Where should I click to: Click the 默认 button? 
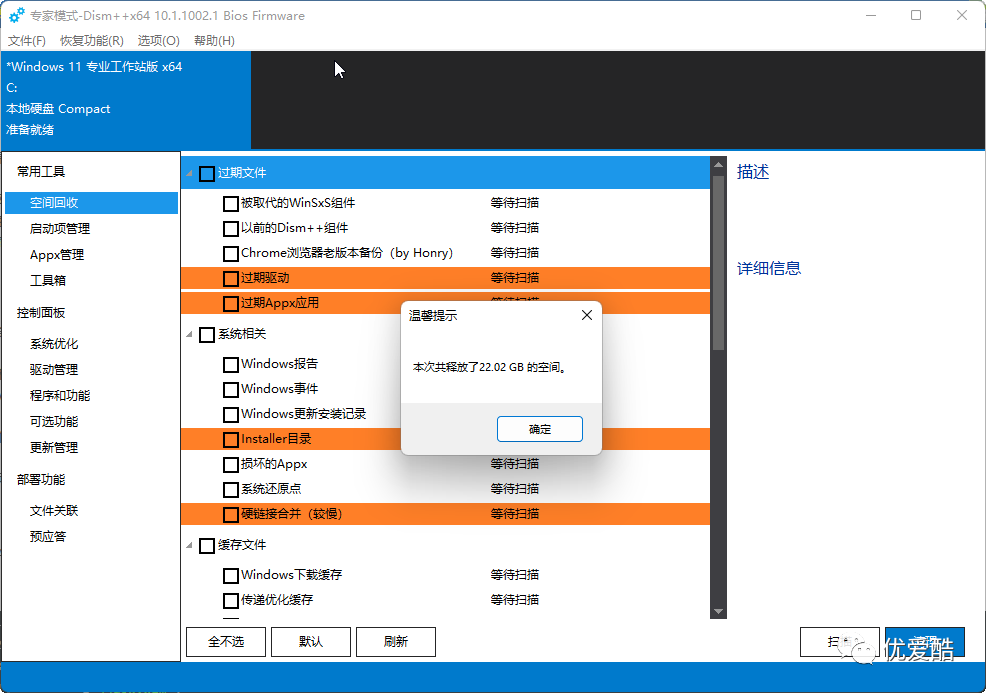pos(311,641)
